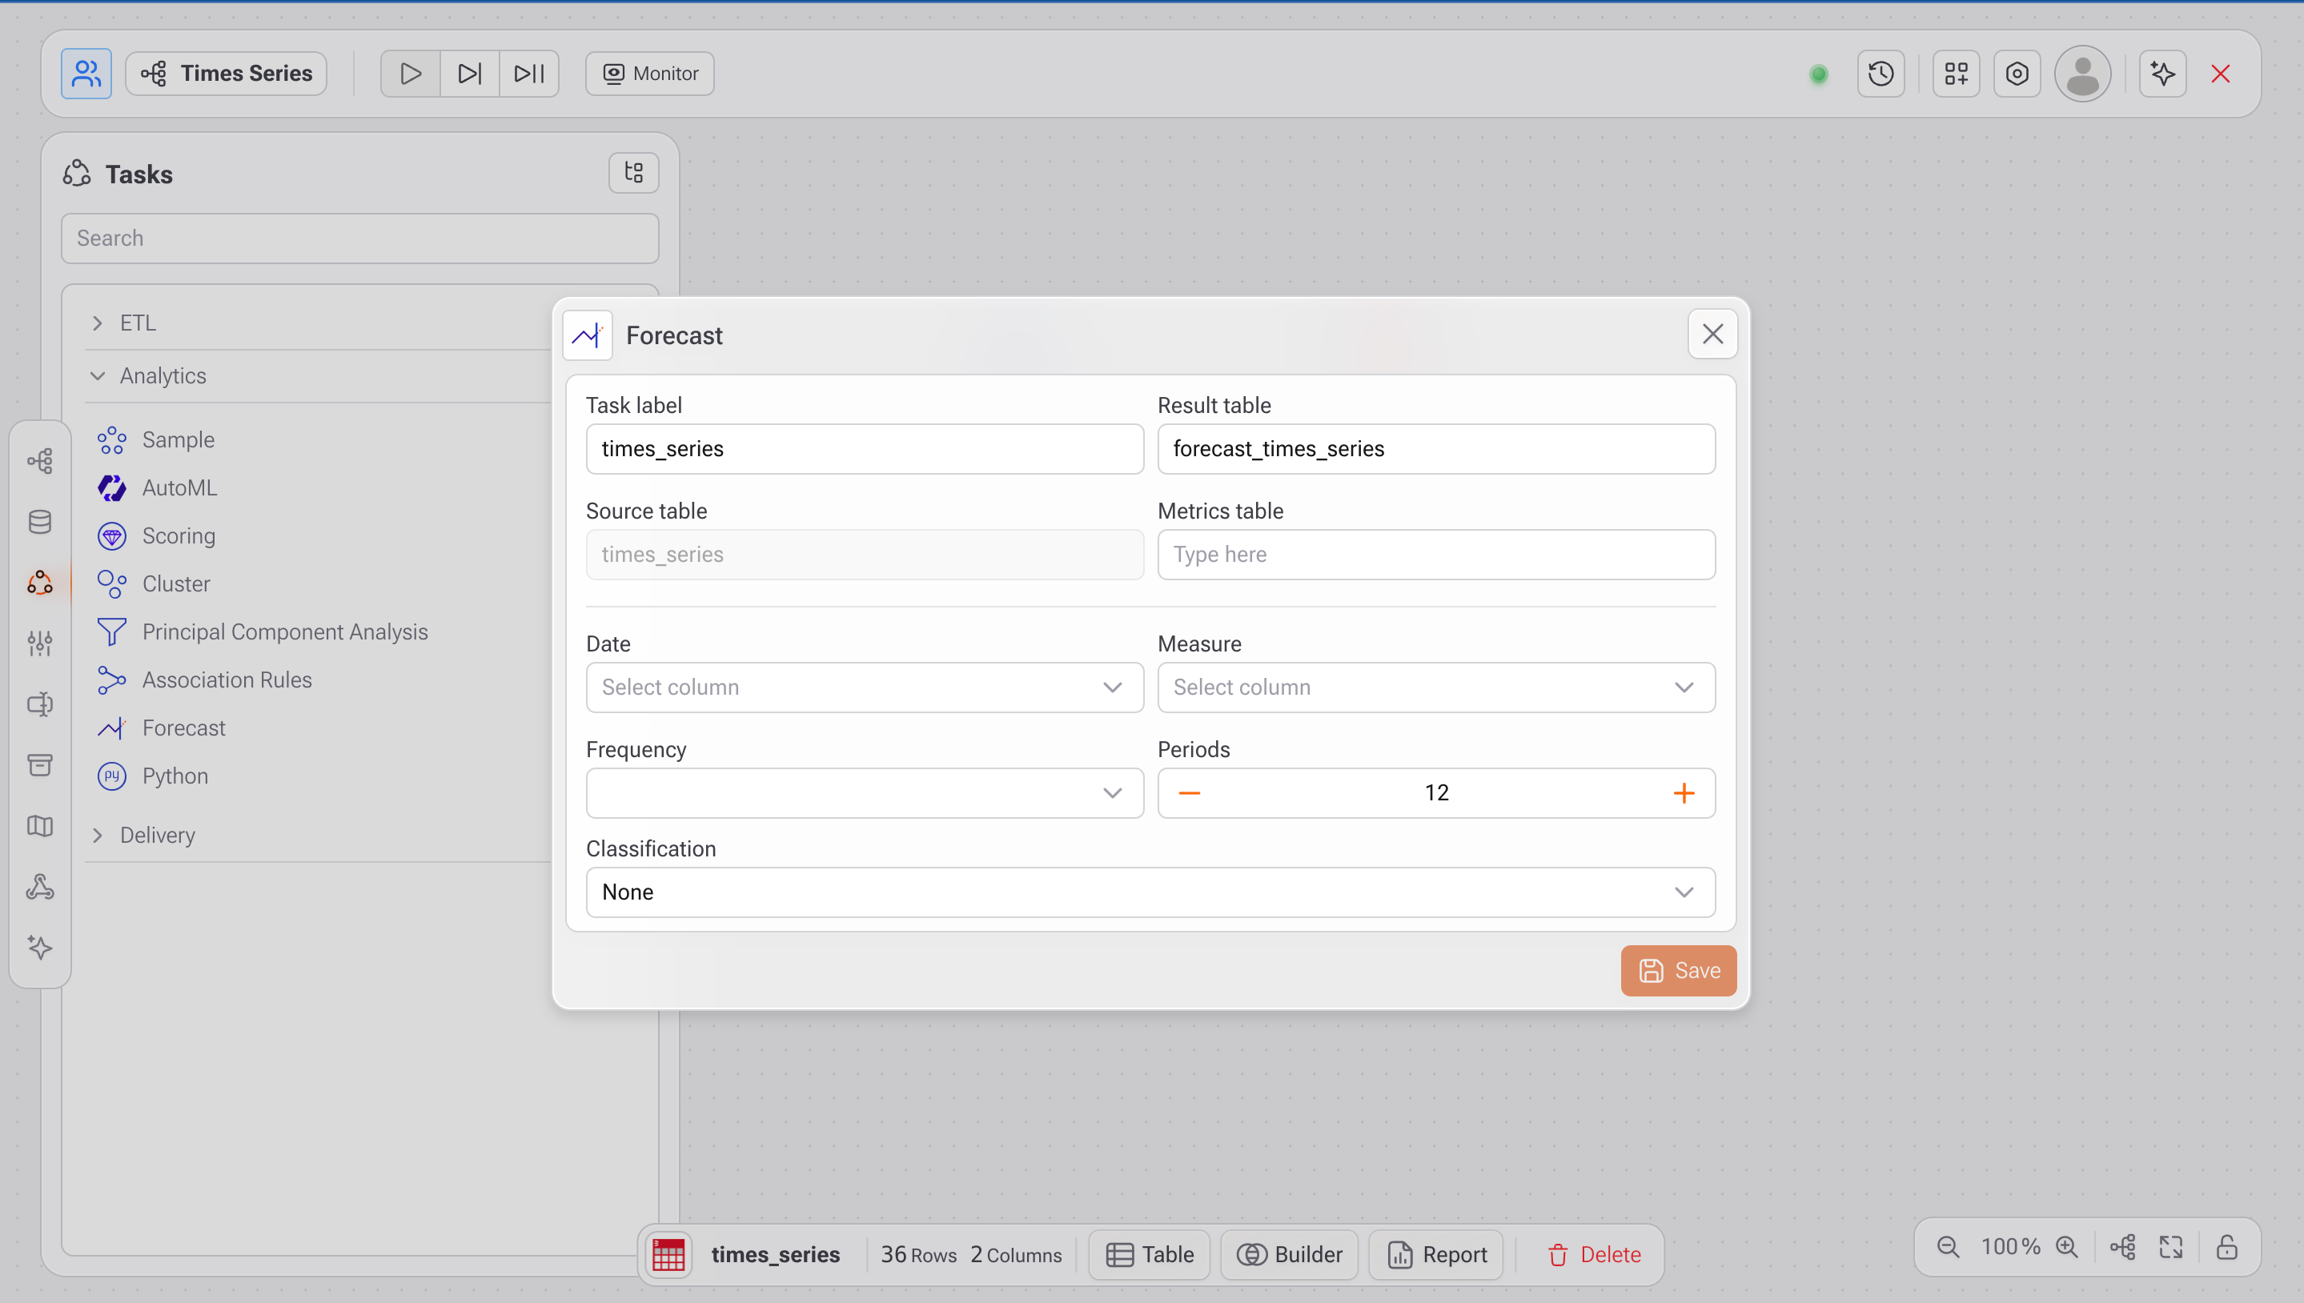
Task: Click the Metrics table input field
Action: (1435, 554)
